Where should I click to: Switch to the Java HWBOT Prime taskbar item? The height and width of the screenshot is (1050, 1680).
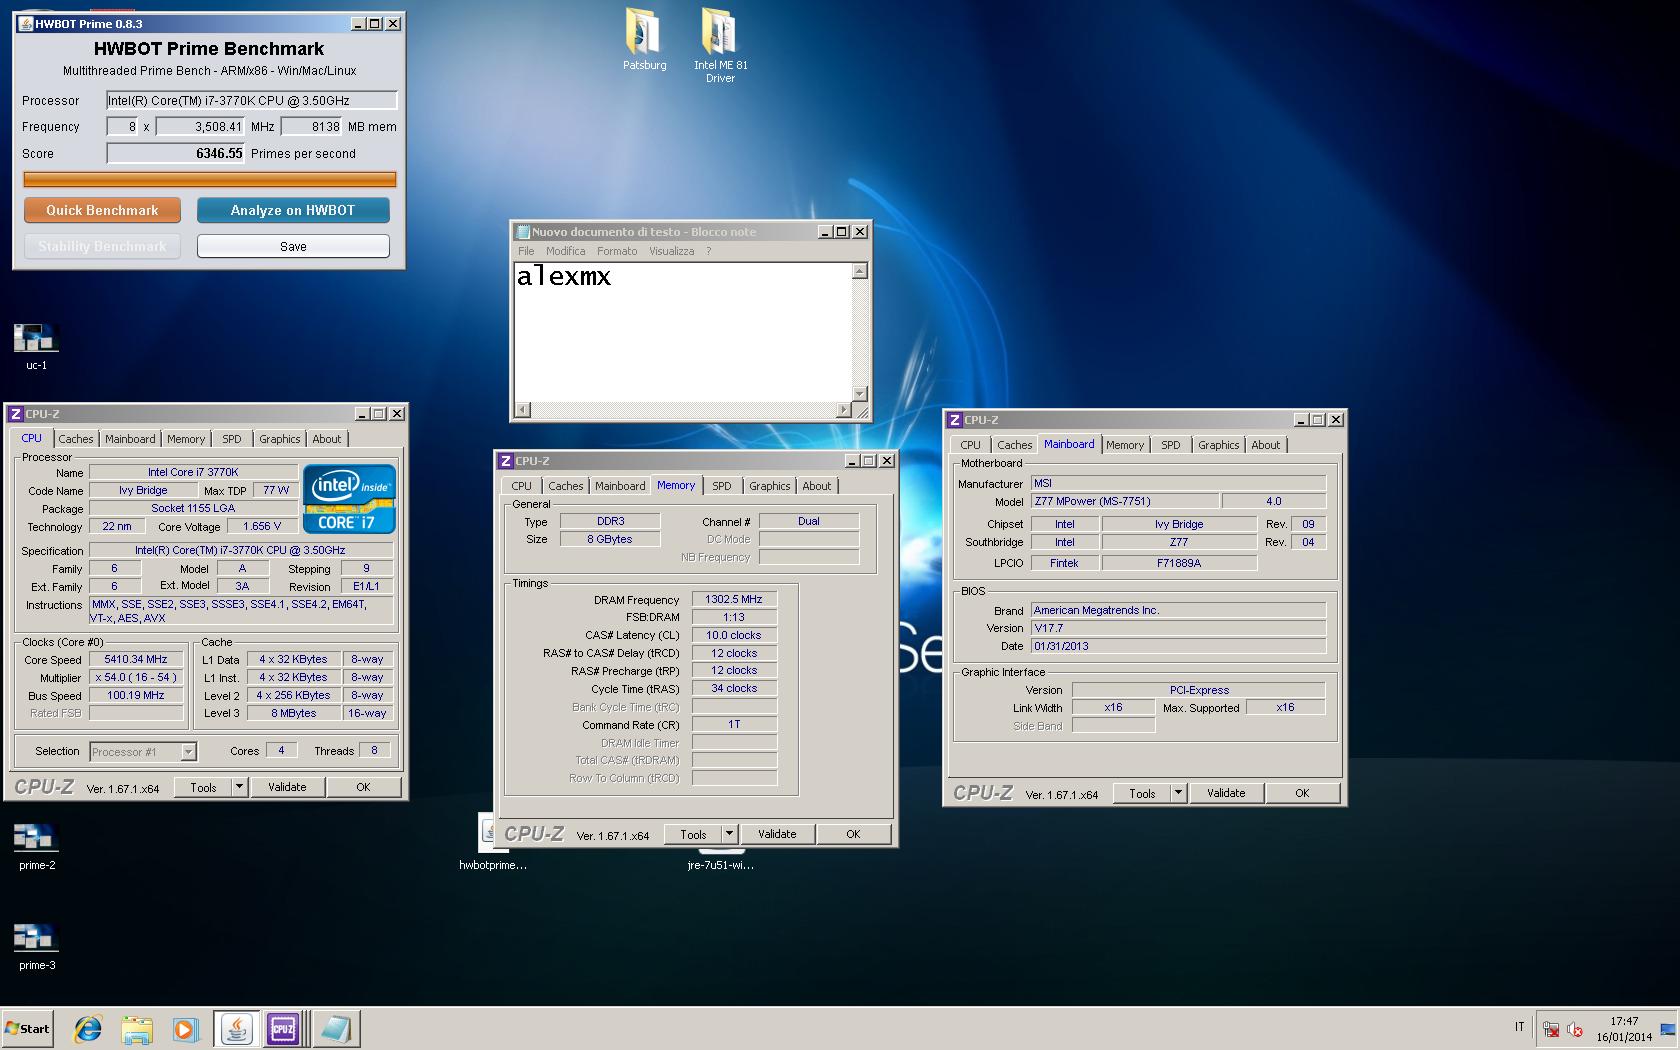click(236, 1029)
